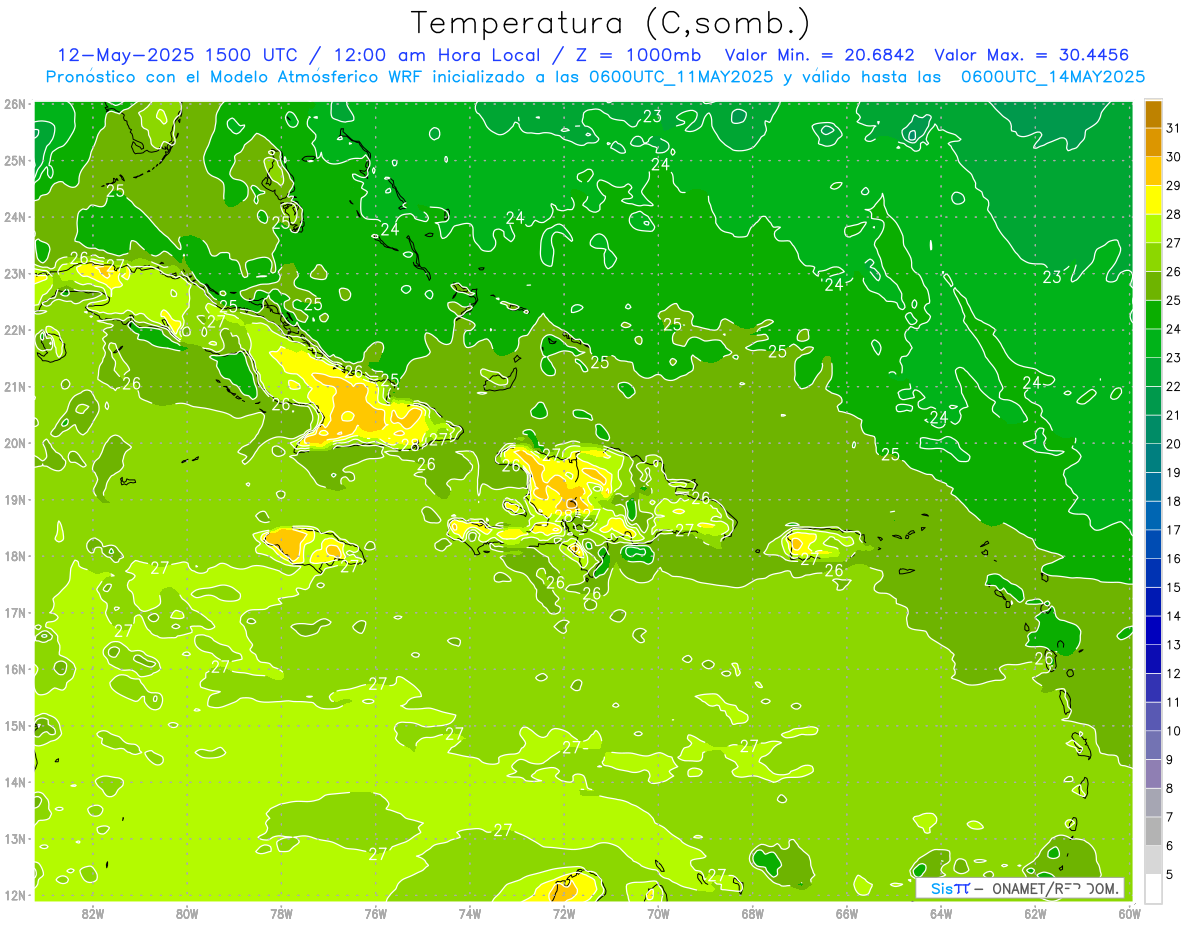The height and width of the screenshot is (927, 1200).
Task: Click the longitude axis label '68W'
Action: tap(753, 913)
